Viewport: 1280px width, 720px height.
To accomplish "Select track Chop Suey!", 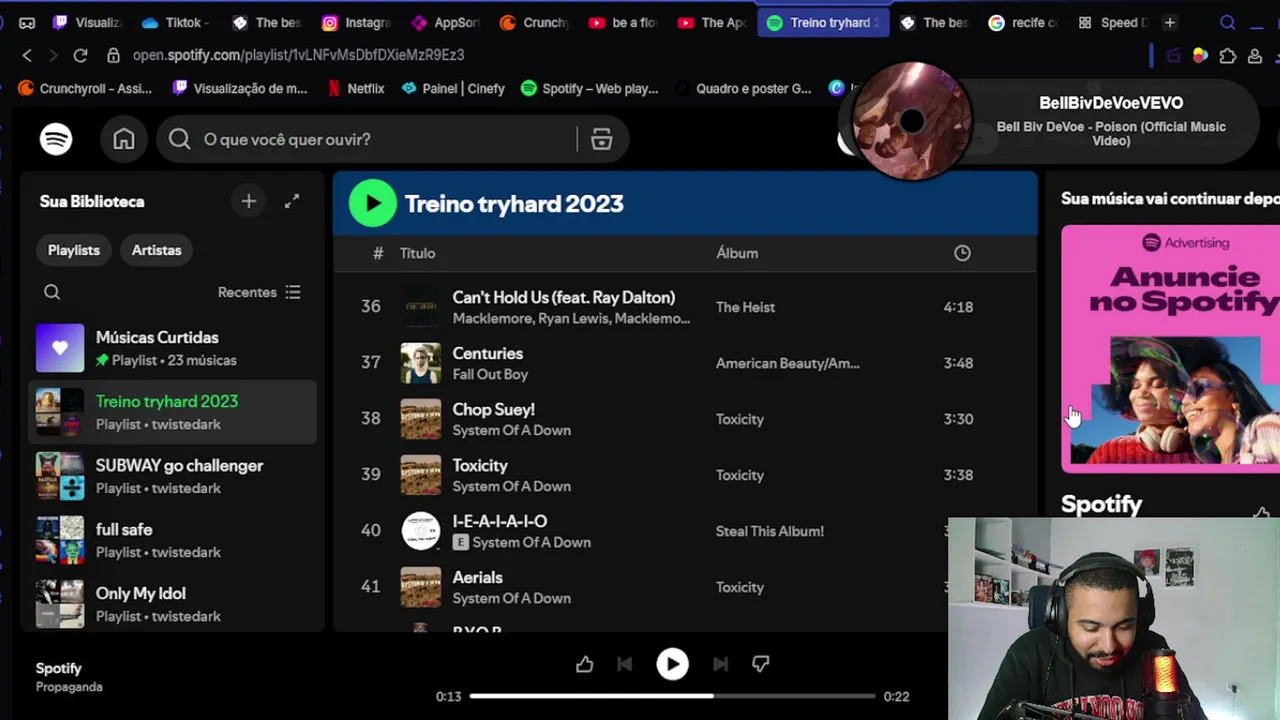I will (x=685, y=419).
